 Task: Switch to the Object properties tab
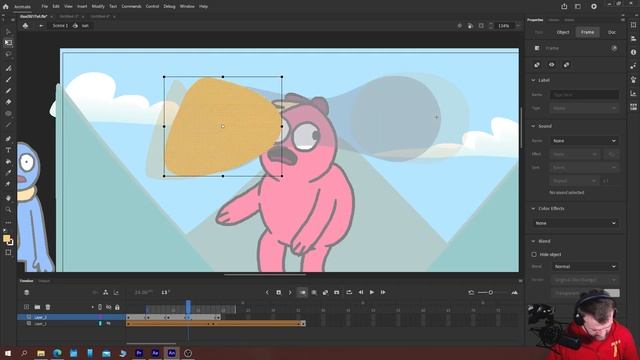click(563, 32)
